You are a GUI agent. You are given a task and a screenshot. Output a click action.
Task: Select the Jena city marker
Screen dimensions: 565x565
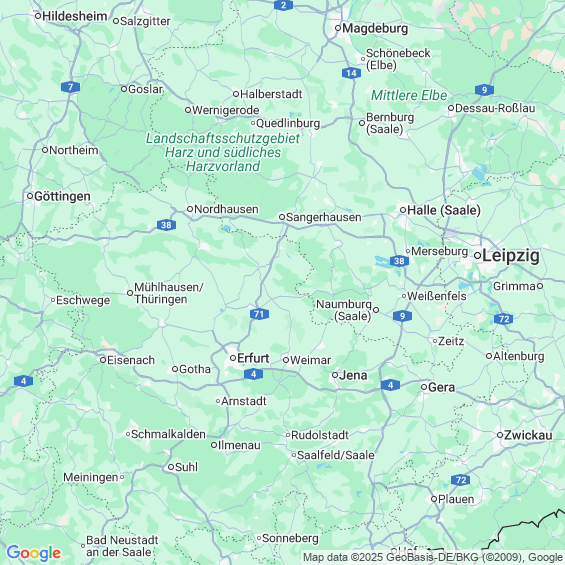(x=335, y=375)
